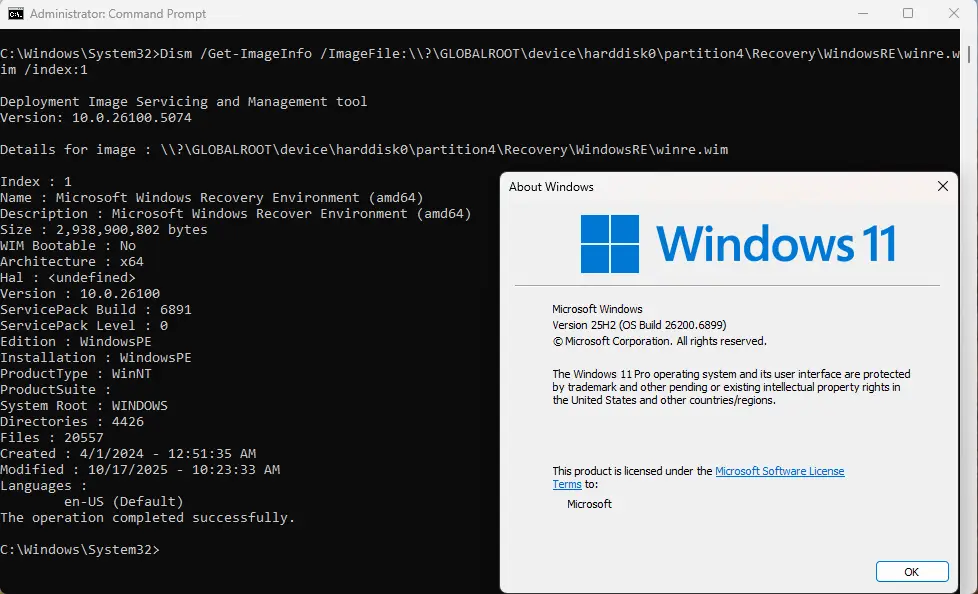Click 'Version 25H2 (OS Build 26200.6899)' text
978x594 pixels.
pyautogui.click(x=639, y=325)
